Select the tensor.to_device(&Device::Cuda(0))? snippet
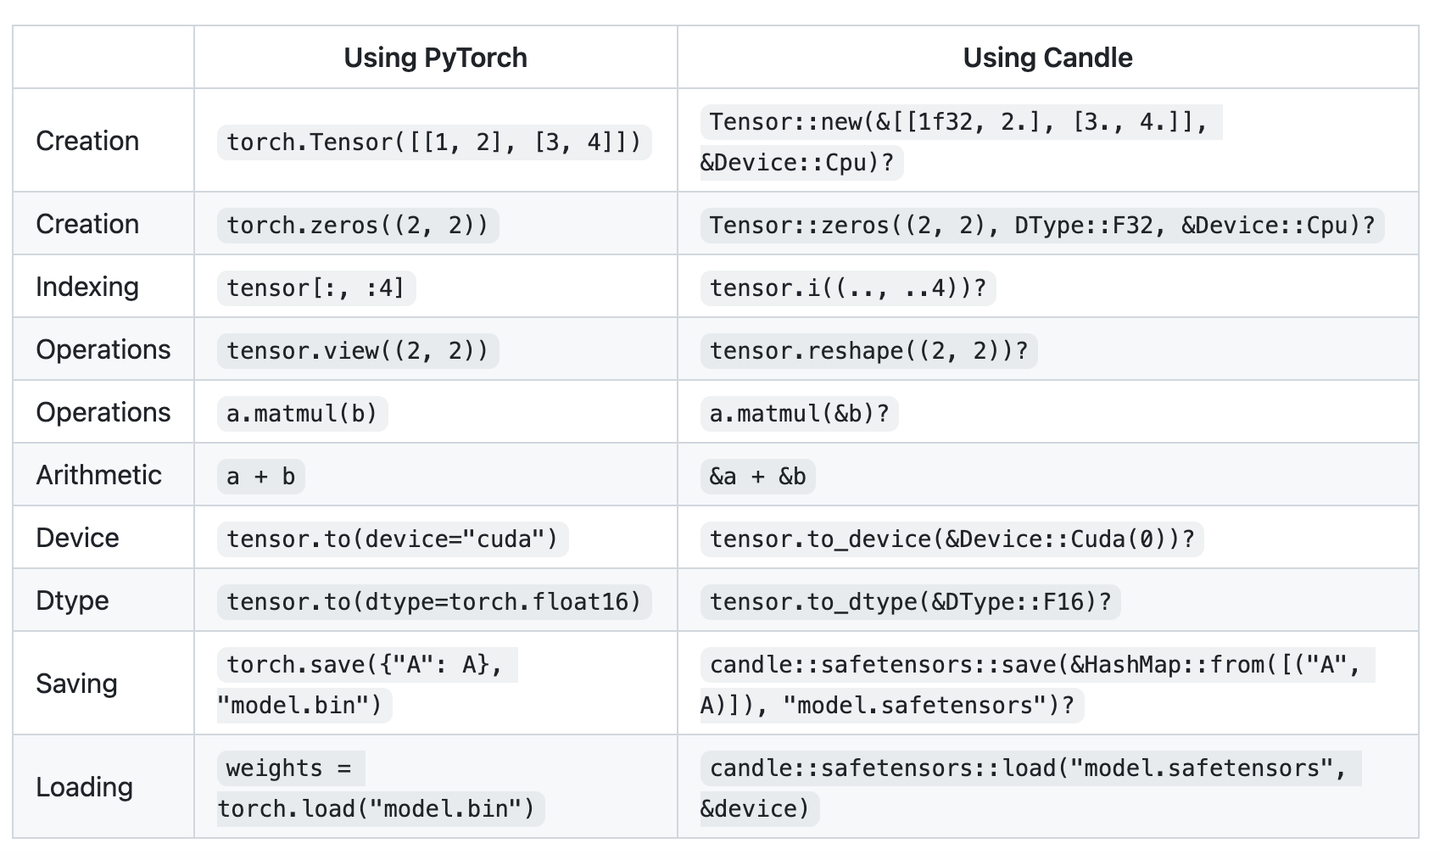 [951, 539]
